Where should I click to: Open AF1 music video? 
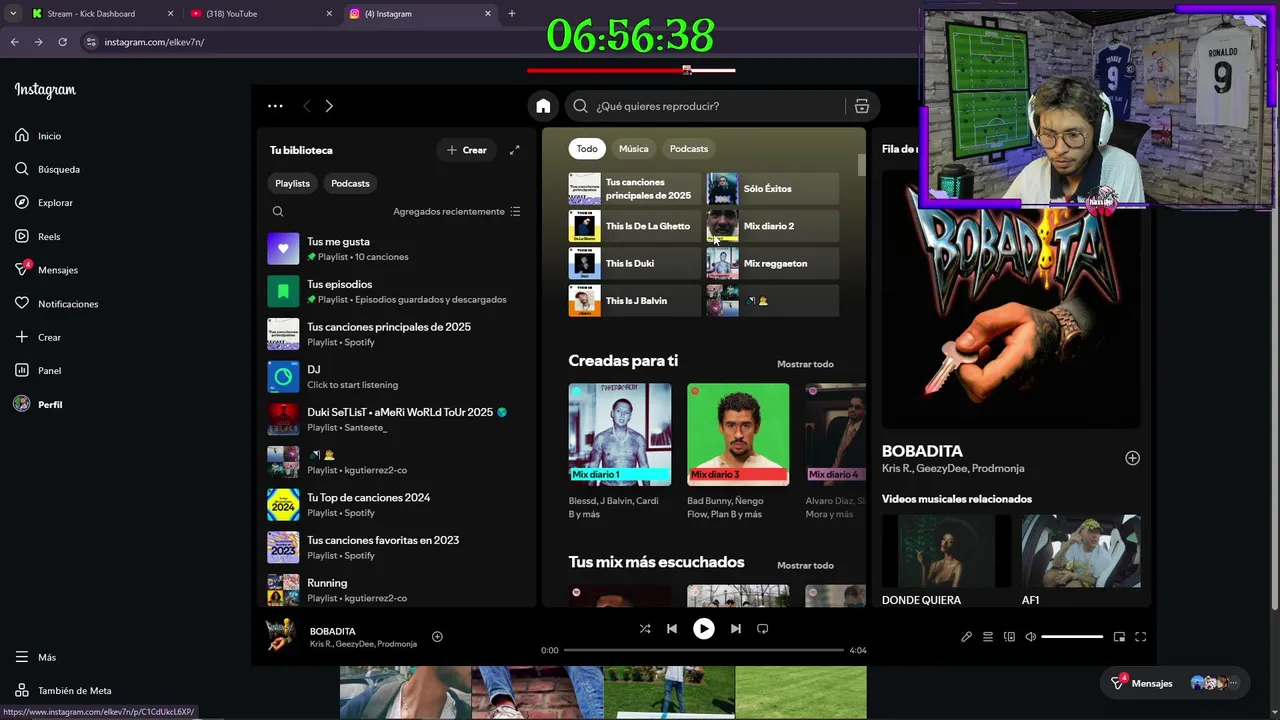(1081, 561)
